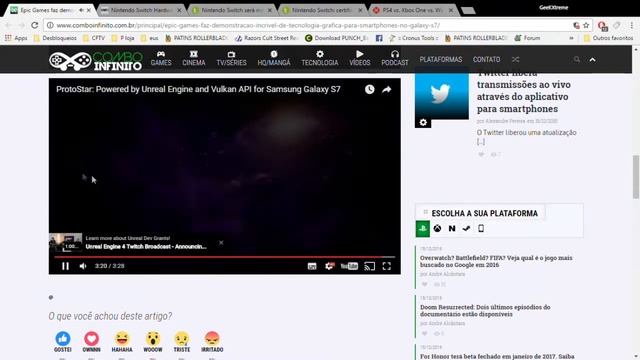
Task: Open Outros favoritos folder
Action: pyautogui.click(x=608, y=38)
